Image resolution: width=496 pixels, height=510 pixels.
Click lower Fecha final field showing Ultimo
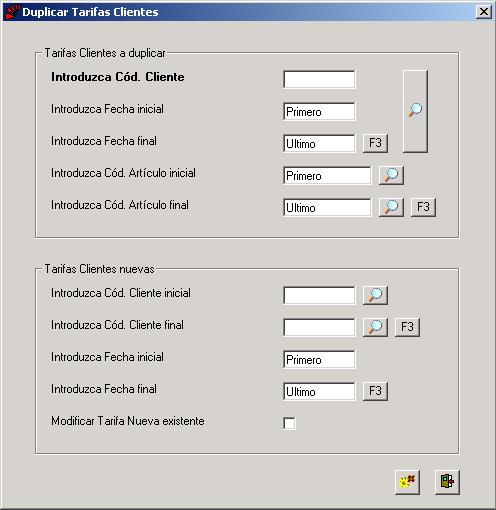pyautogui.click(x=319, y=391)
